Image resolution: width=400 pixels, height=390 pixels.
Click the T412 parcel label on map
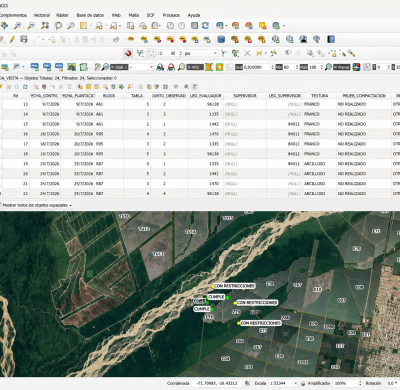tap(144, 229)
